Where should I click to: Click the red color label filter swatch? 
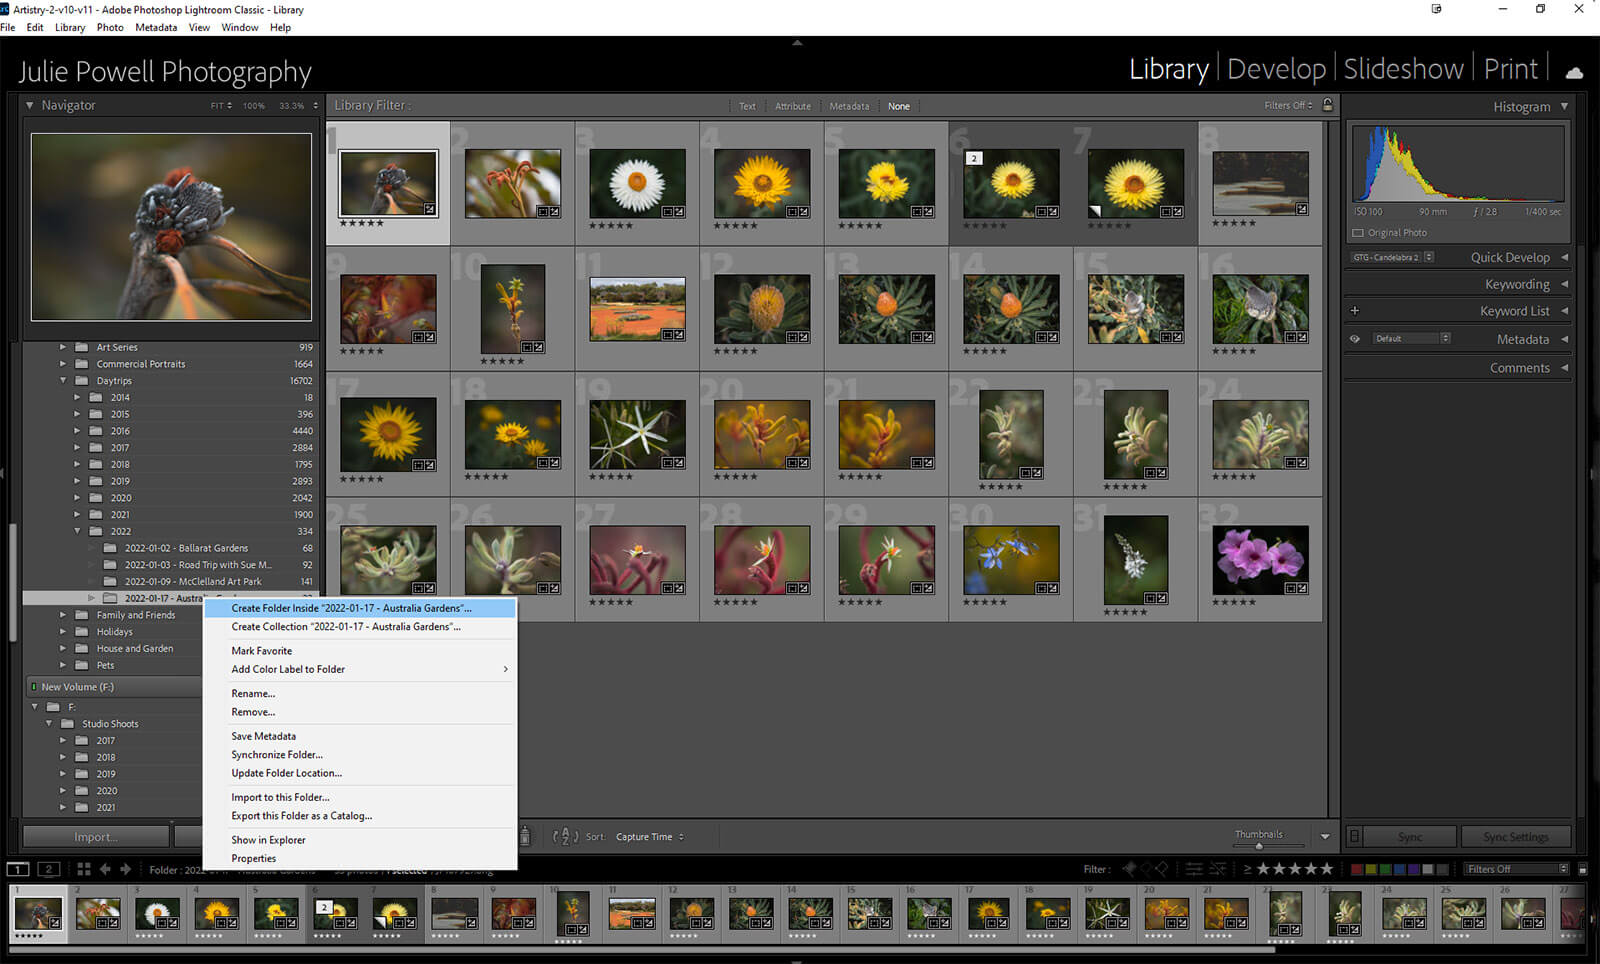tap(1357, 869)
